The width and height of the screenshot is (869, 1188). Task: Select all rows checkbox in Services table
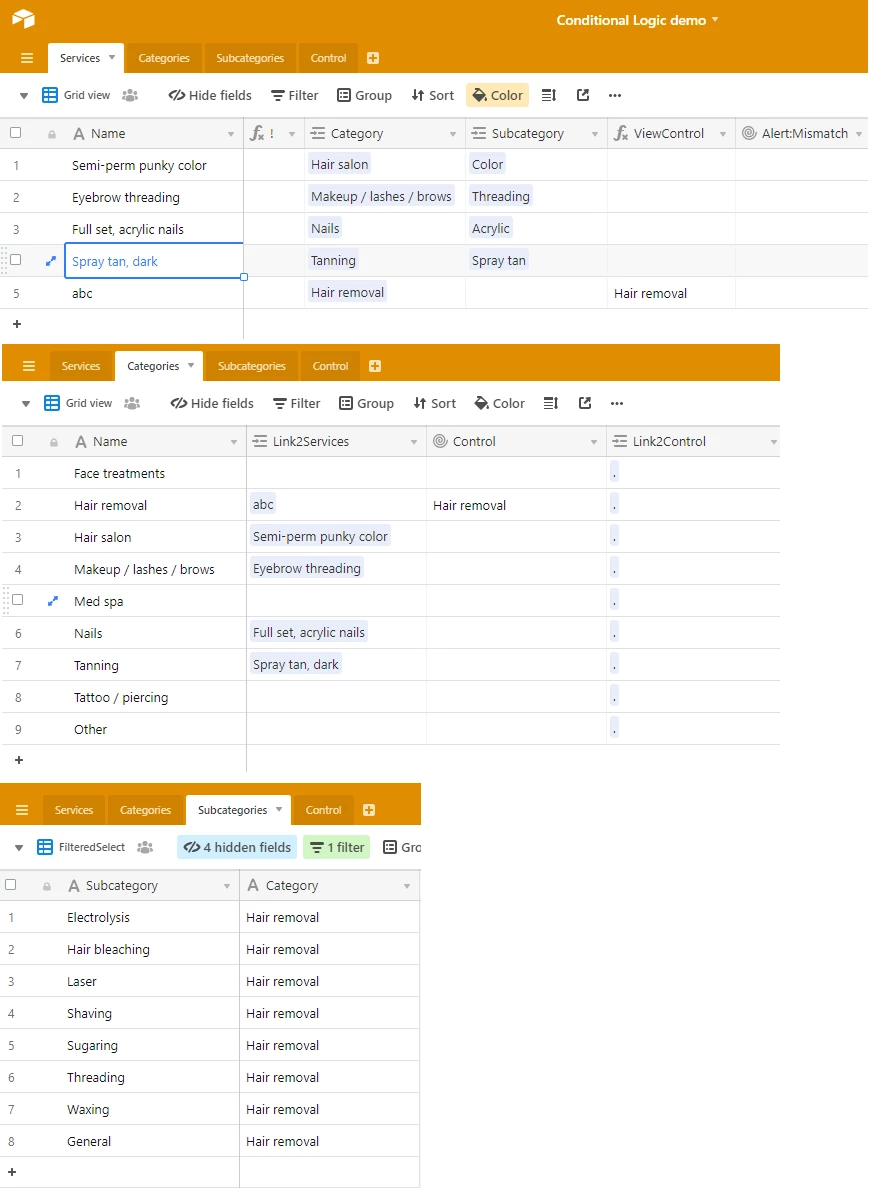click(x=15, y=133)
